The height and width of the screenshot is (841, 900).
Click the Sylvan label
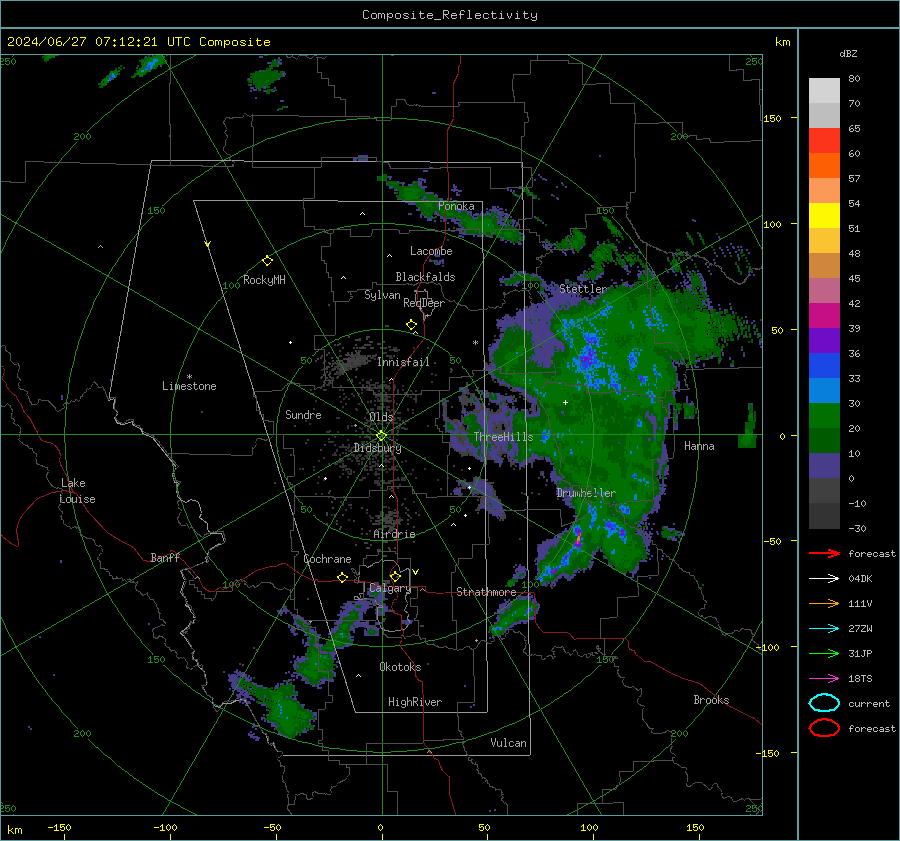(382, 295)
